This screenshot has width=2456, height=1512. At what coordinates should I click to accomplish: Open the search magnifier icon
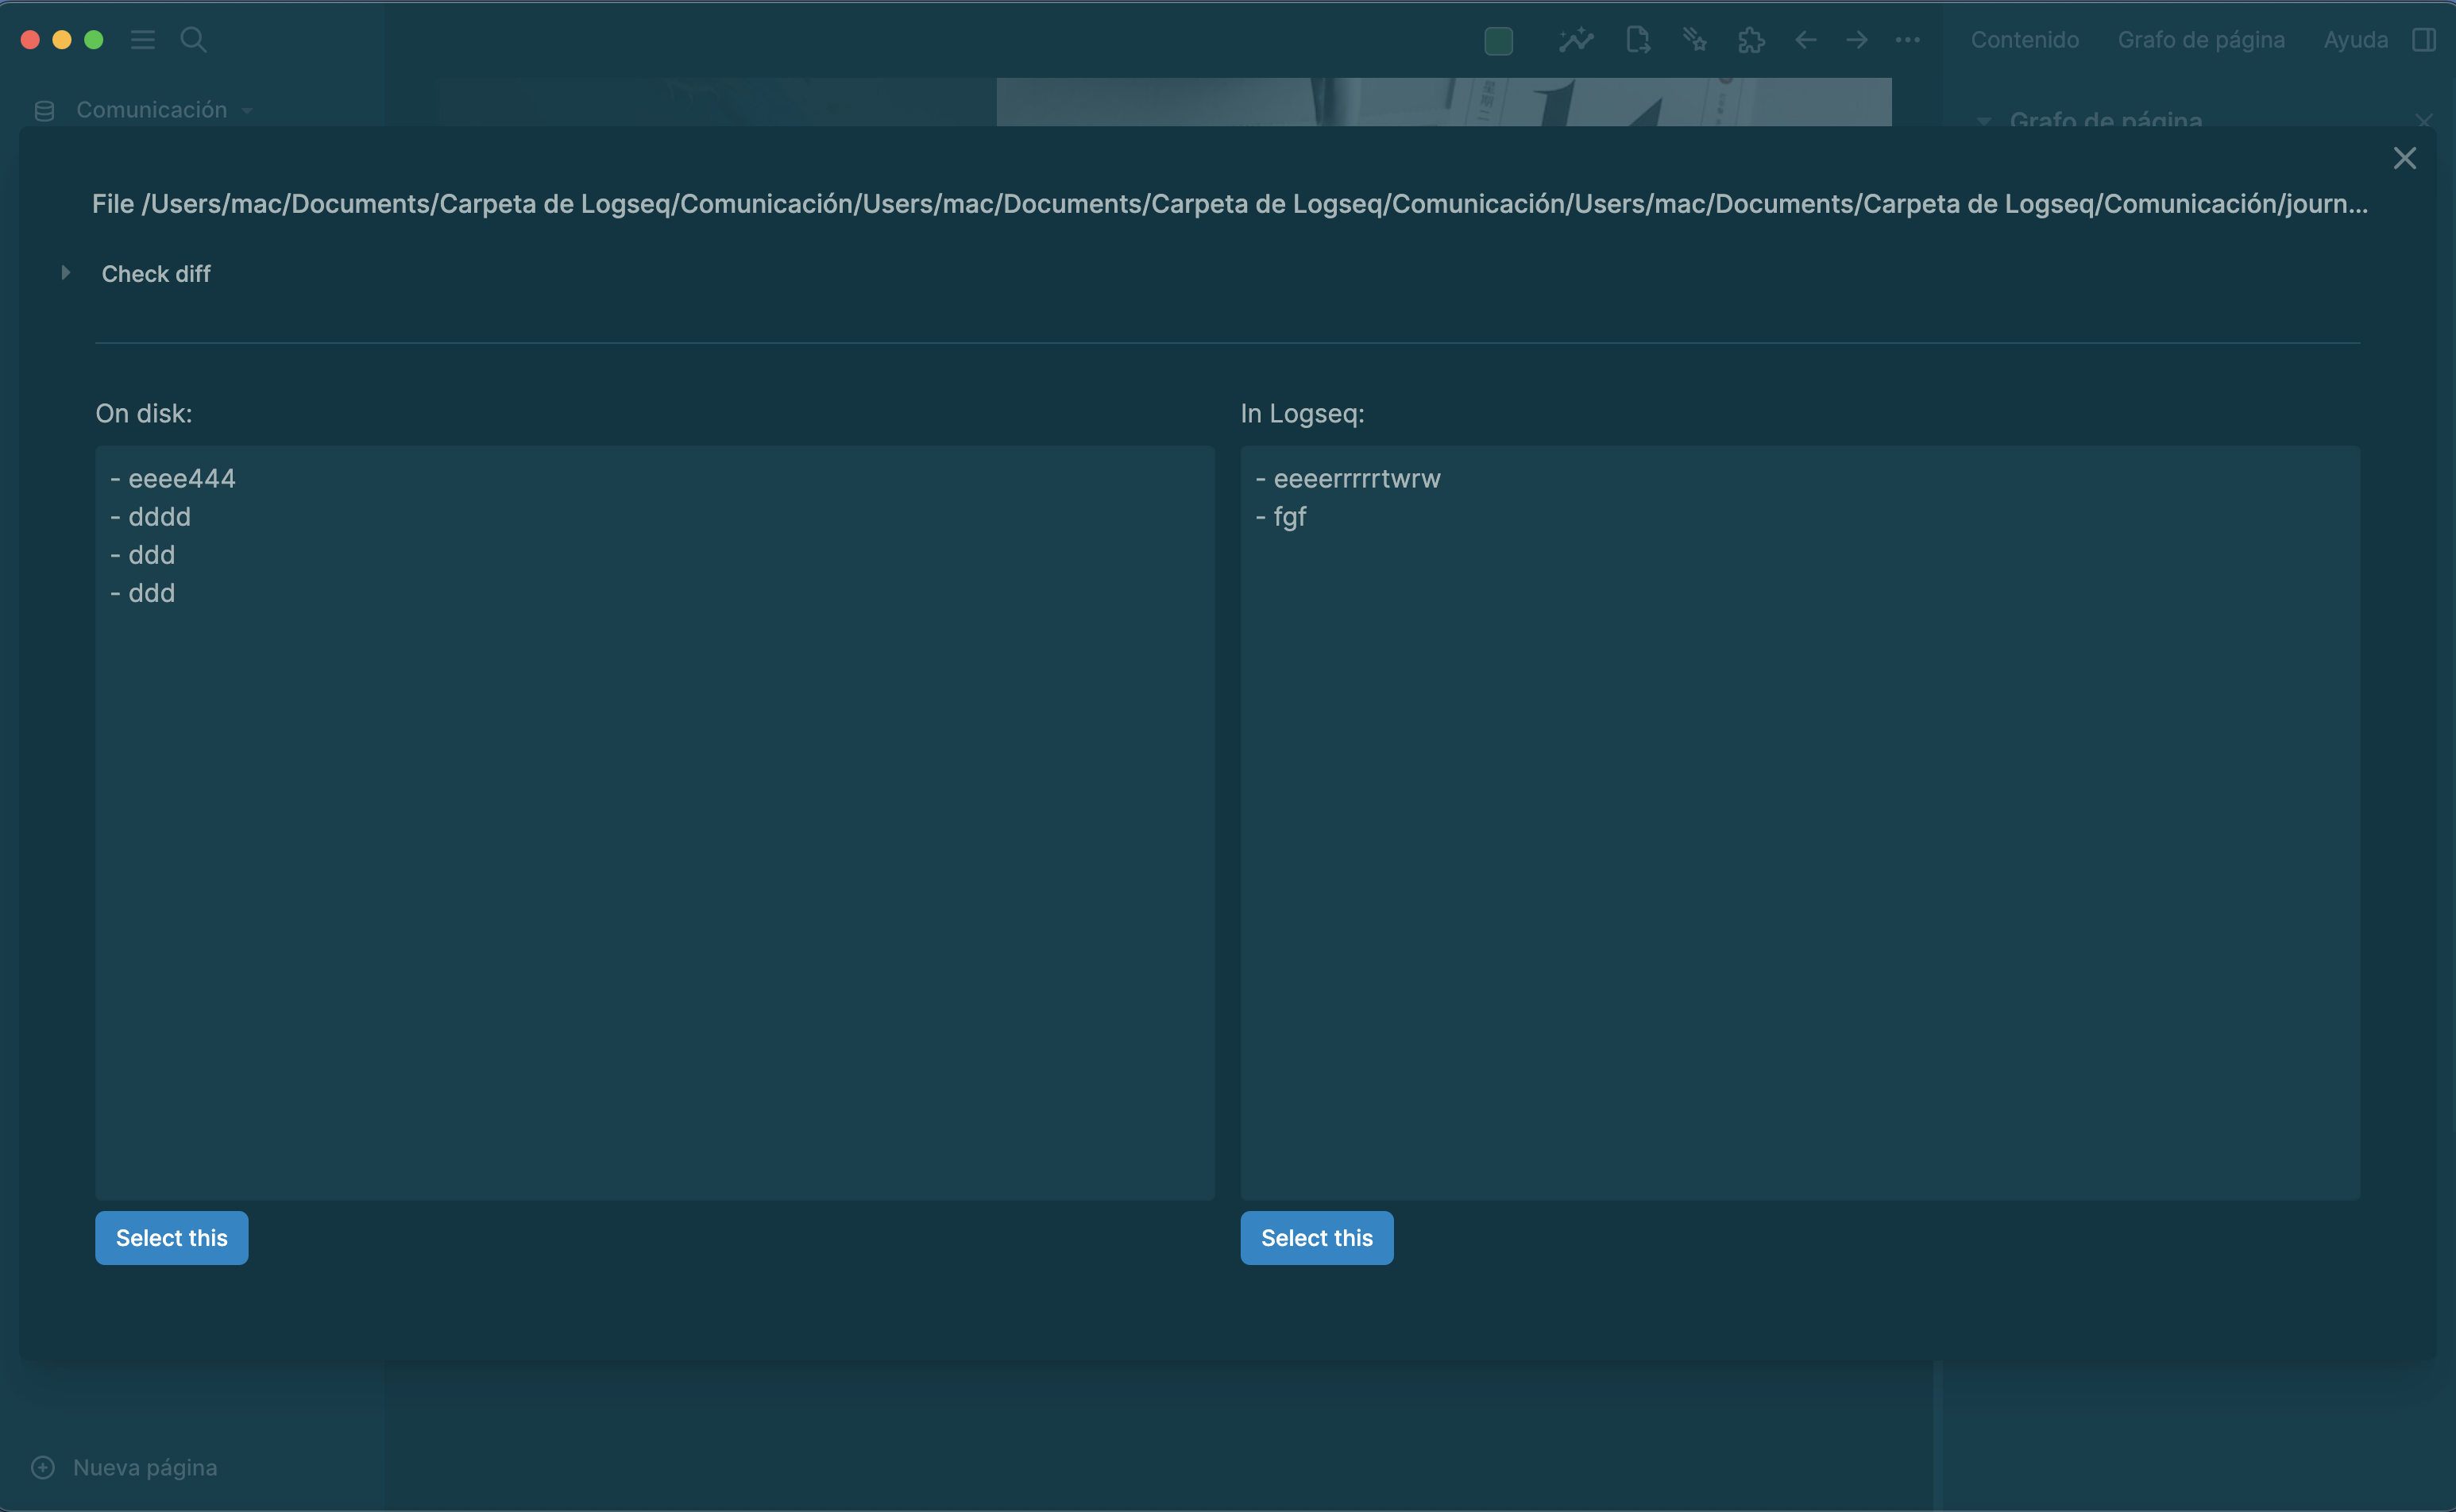click(x=193, y=40)
